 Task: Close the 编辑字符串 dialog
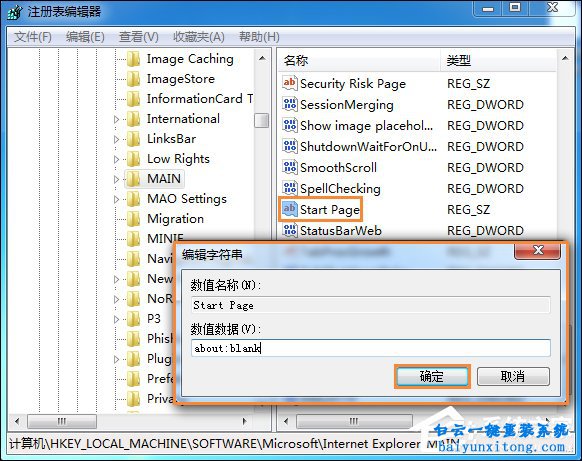click(x=537, y=251)
